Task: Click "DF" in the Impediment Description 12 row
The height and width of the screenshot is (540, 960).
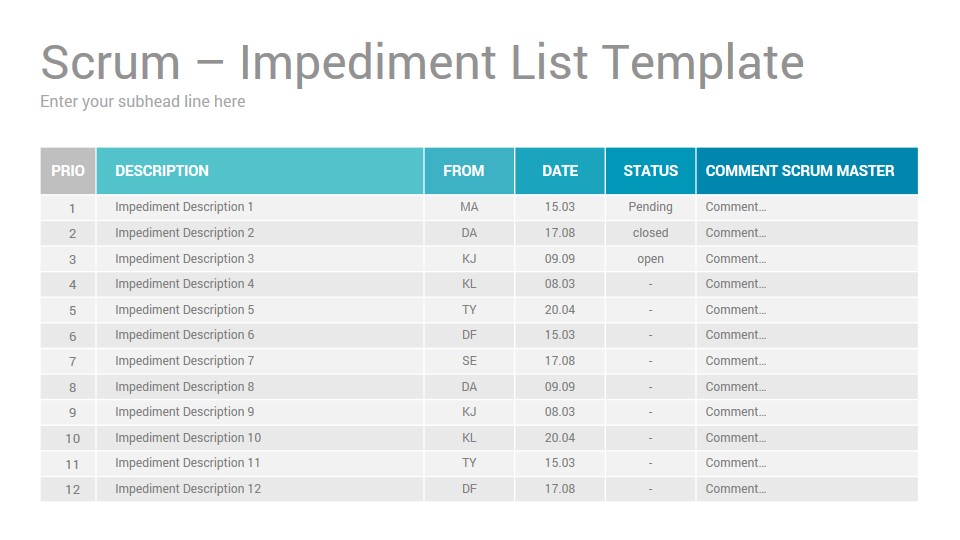Action: click(x=469, y=489)
